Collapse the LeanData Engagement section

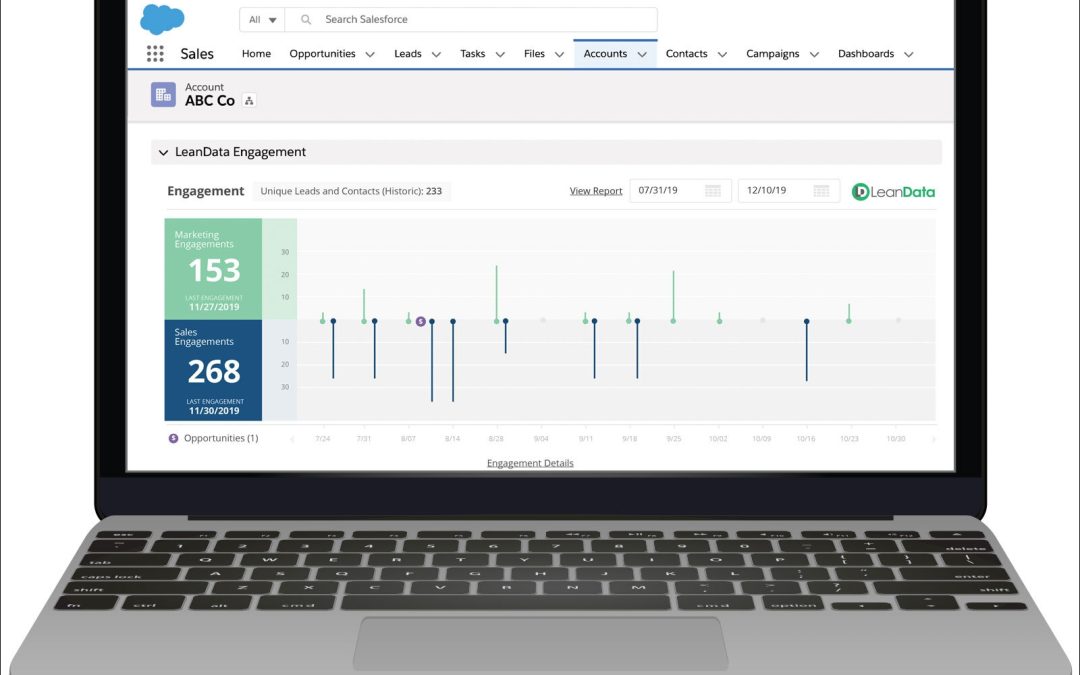coord(163,152)
